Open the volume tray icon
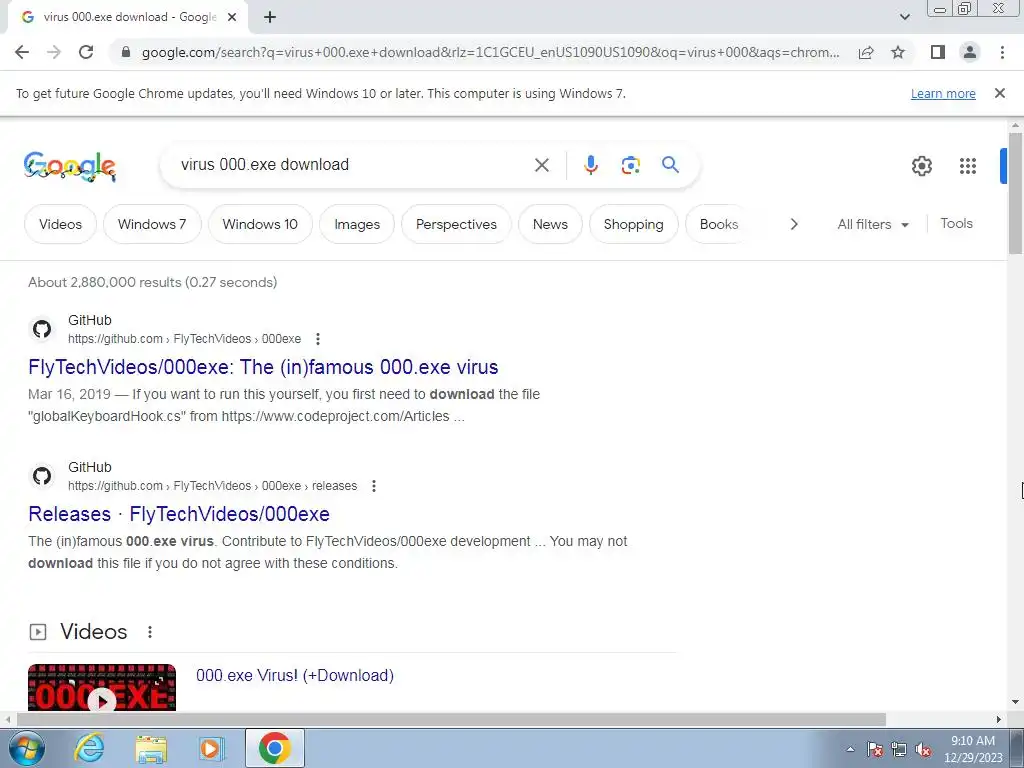This screenshot has height=768, width=1024. point(923,750)
